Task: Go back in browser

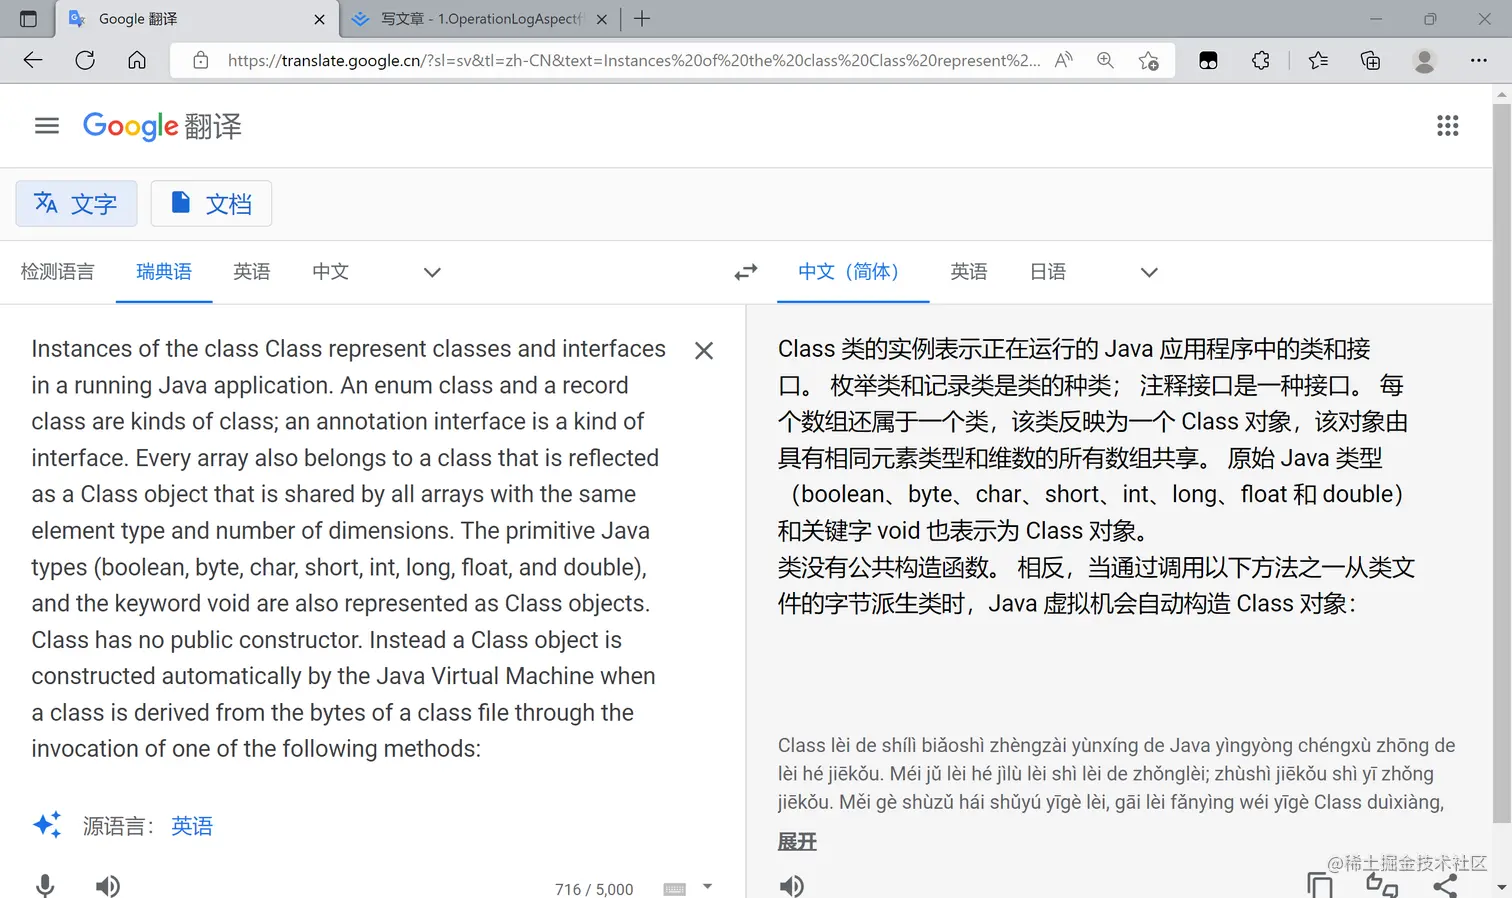Action: tap(33, 60)
